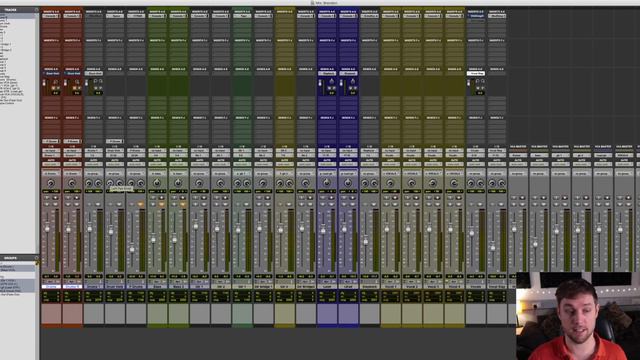Open the top insert slot on the first red Drums strip
The width and height of the screenshot is (640, 360).
click(51, 16)
